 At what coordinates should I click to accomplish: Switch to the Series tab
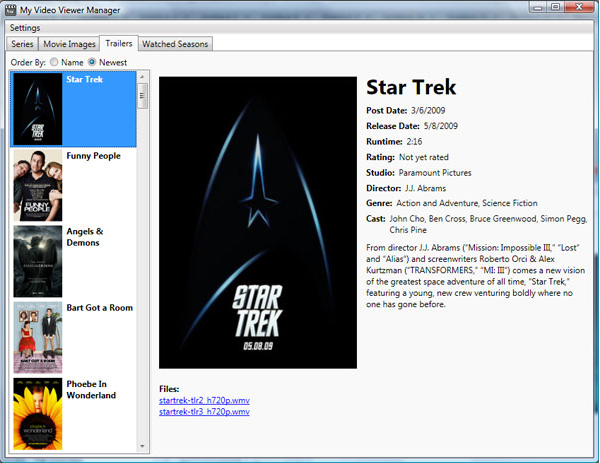pyautogui.click(x=22, y=44)
